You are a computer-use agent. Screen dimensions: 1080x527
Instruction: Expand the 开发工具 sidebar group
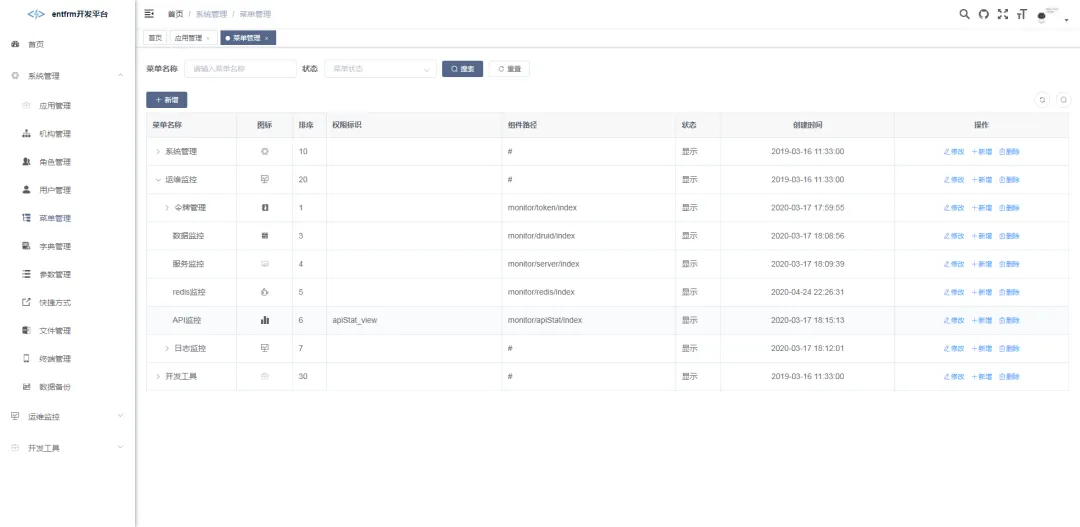67,448
